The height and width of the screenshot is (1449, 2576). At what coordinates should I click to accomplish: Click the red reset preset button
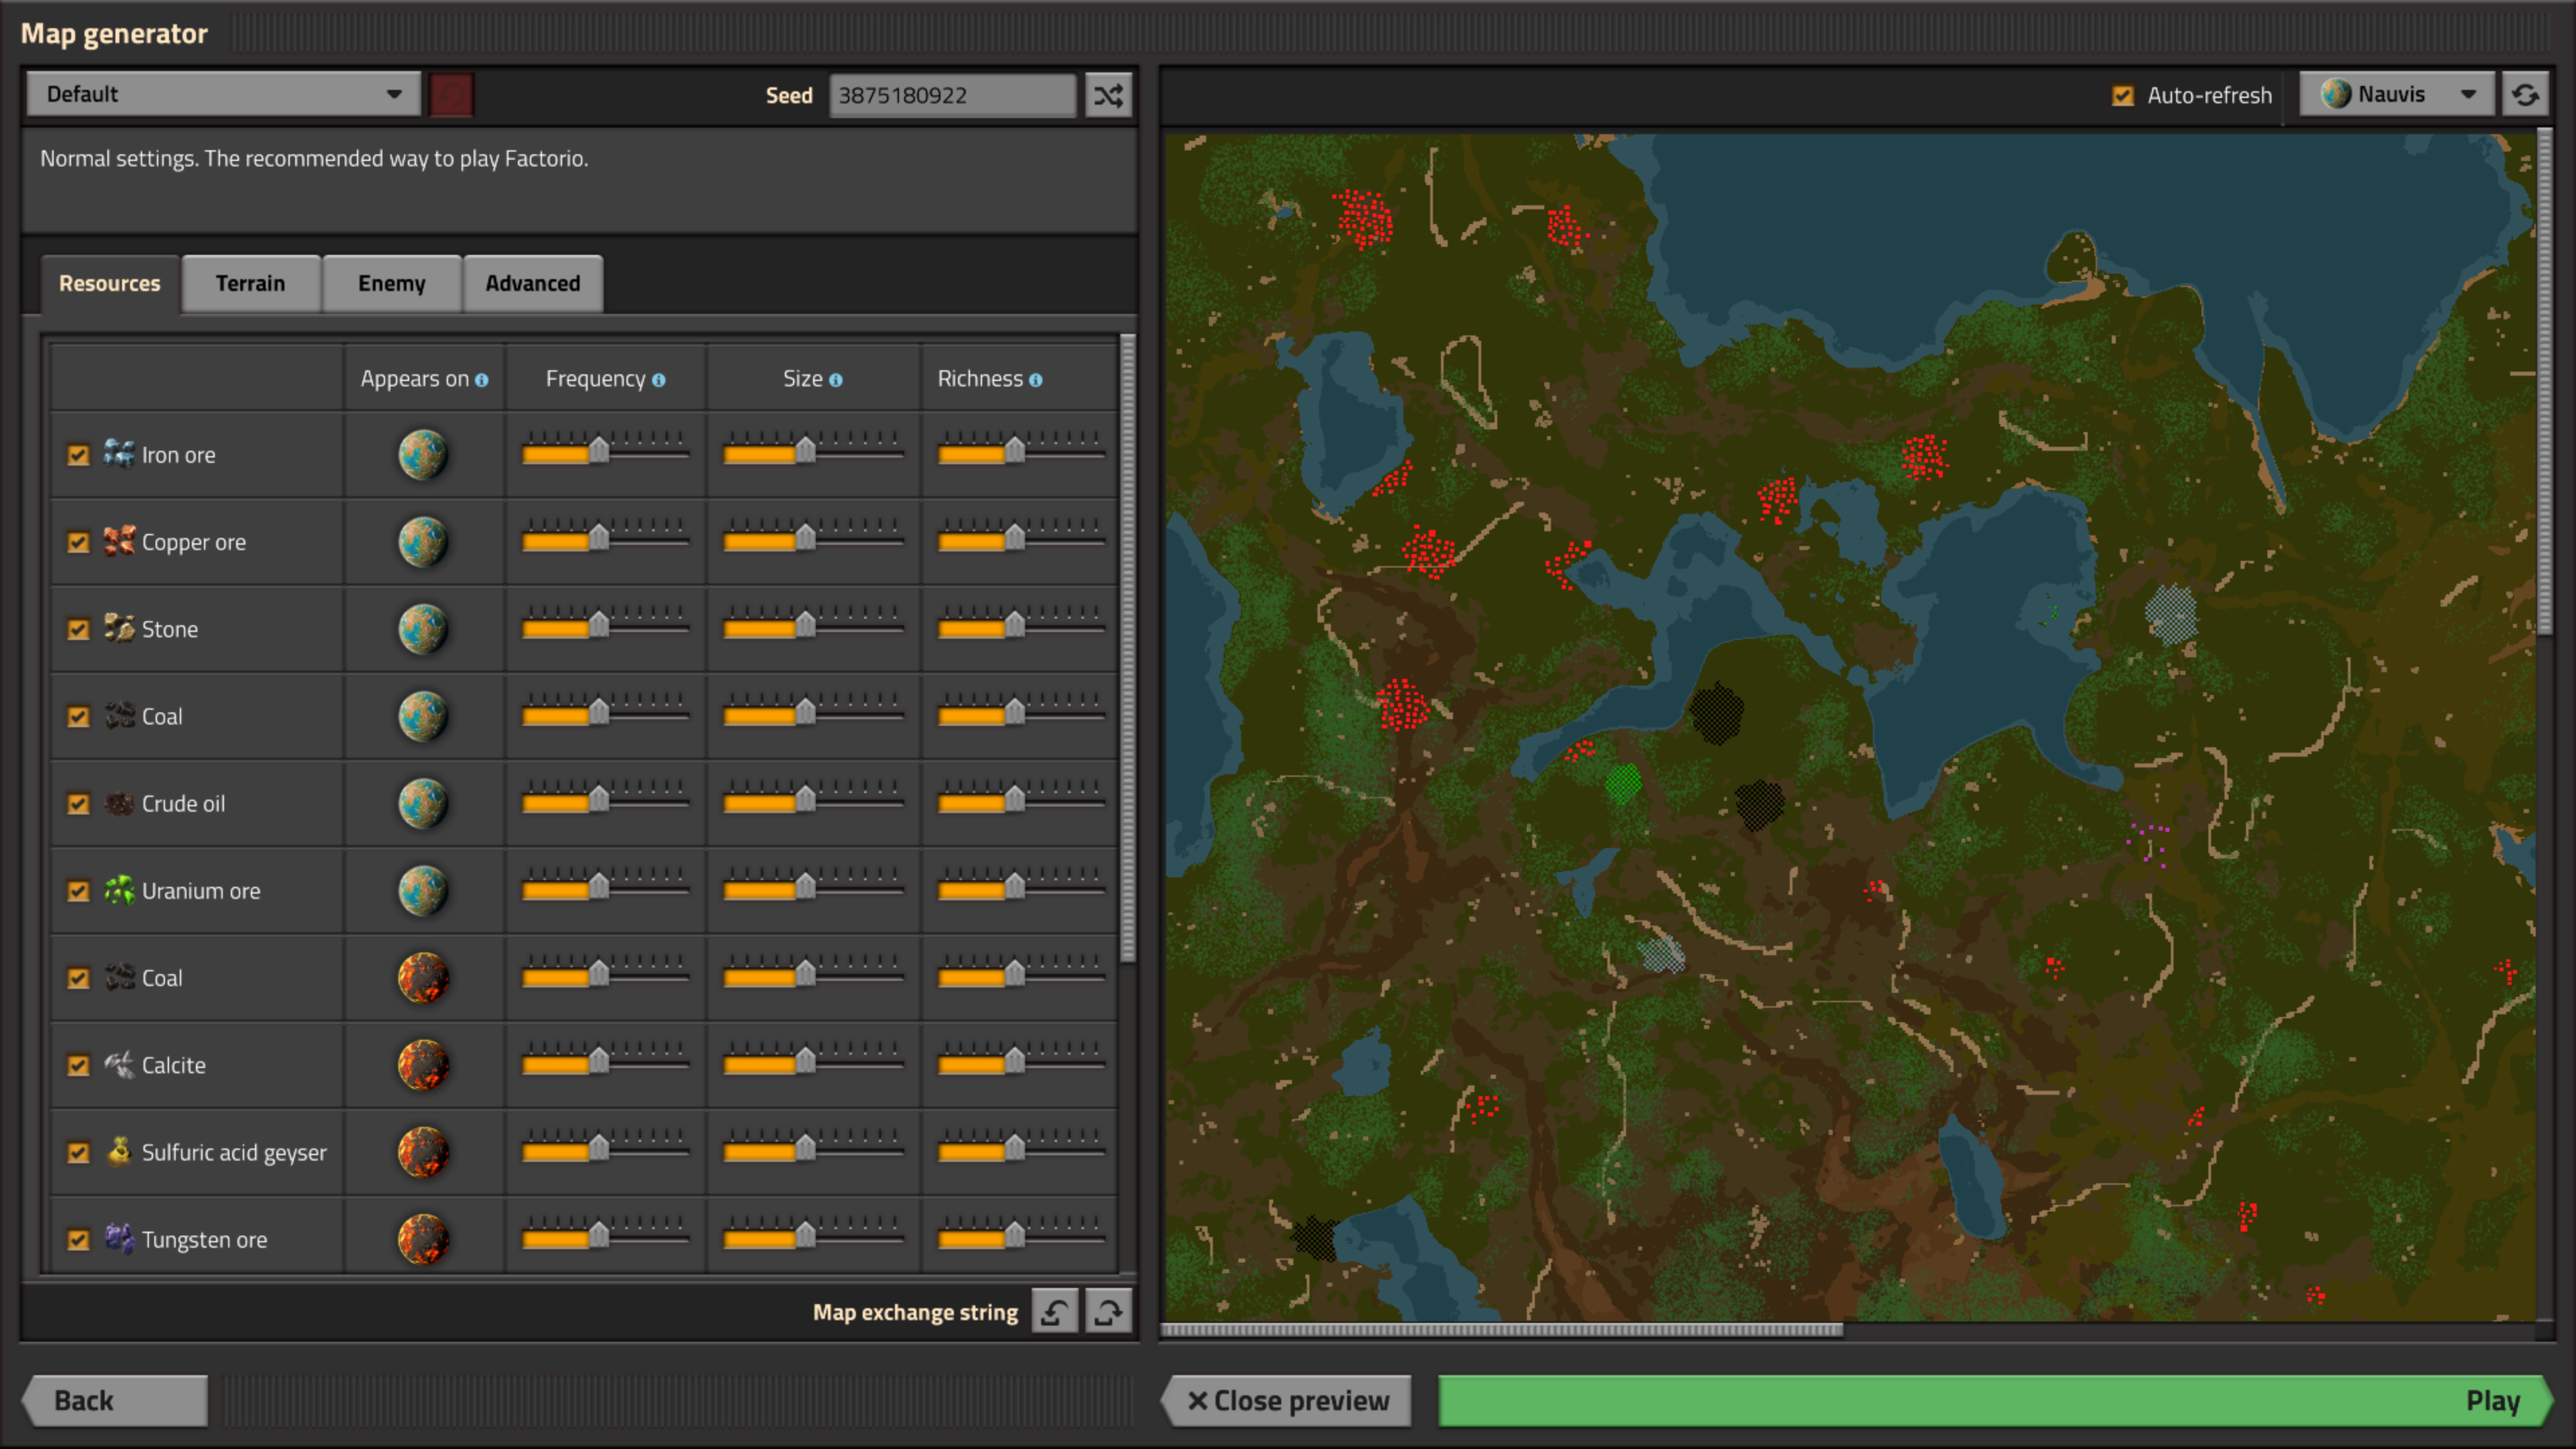tap(451, 95)
